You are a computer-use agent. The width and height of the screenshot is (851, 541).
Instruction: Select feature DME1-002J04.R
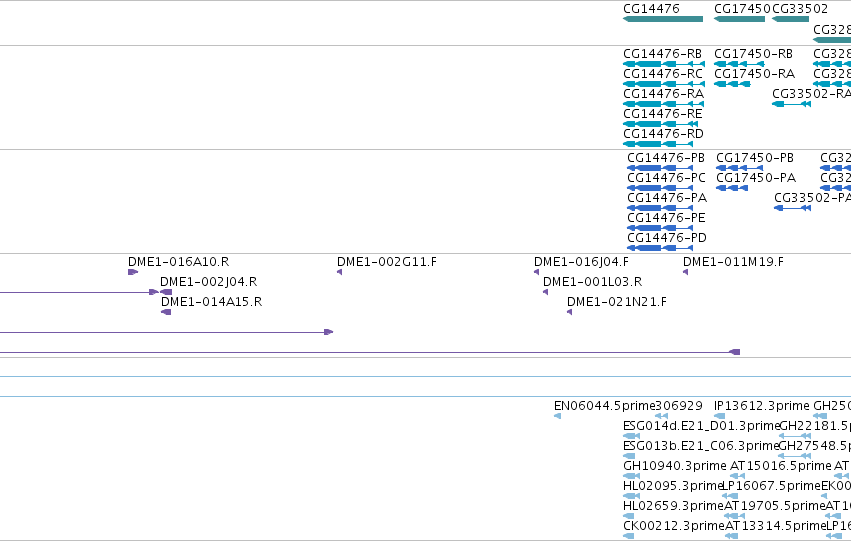[208, 282]
